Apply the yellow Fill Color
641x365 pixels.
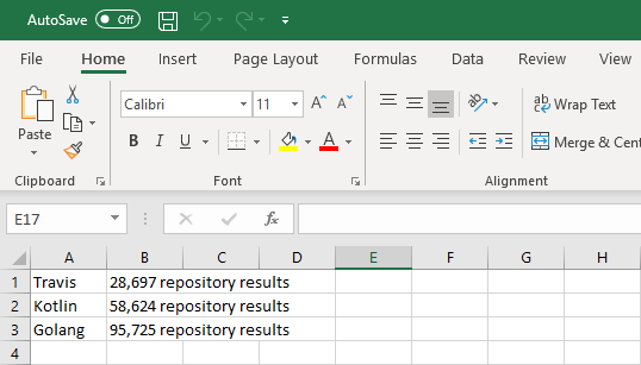click(x=288, y=141)
